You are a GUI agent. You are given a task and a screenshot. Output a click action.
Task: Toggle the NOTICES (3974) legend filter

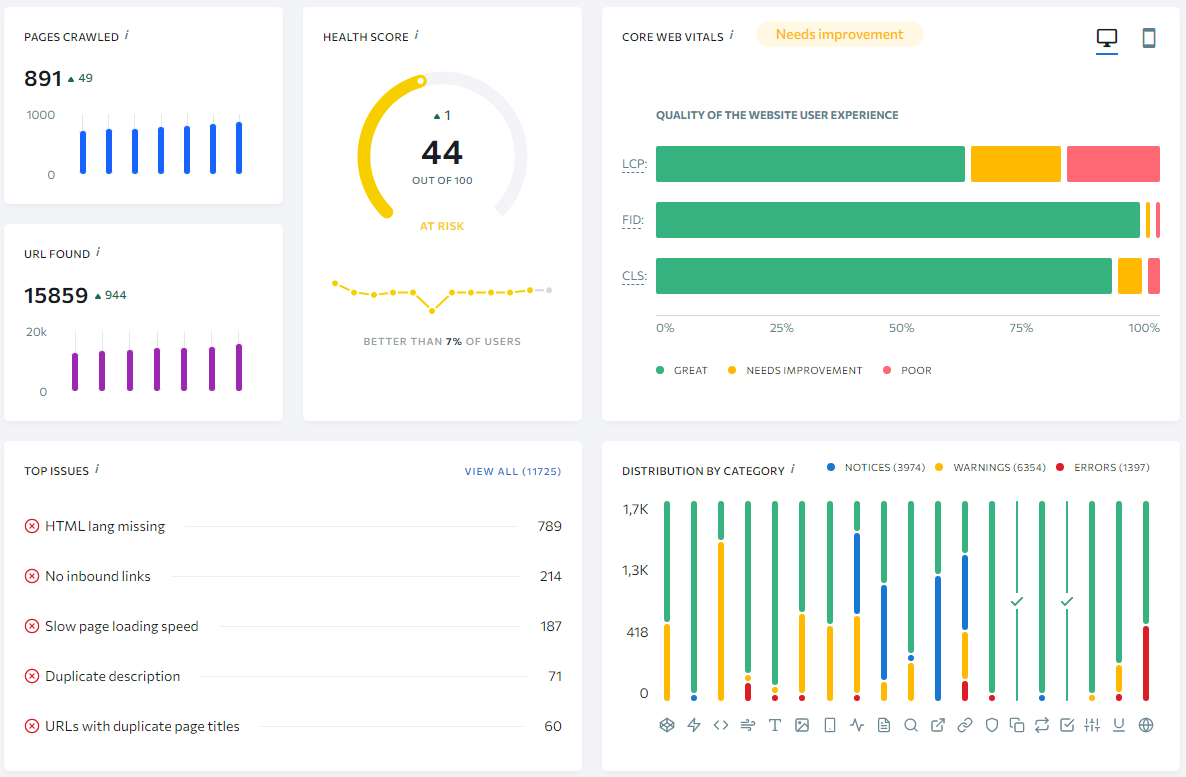[876, 468]
